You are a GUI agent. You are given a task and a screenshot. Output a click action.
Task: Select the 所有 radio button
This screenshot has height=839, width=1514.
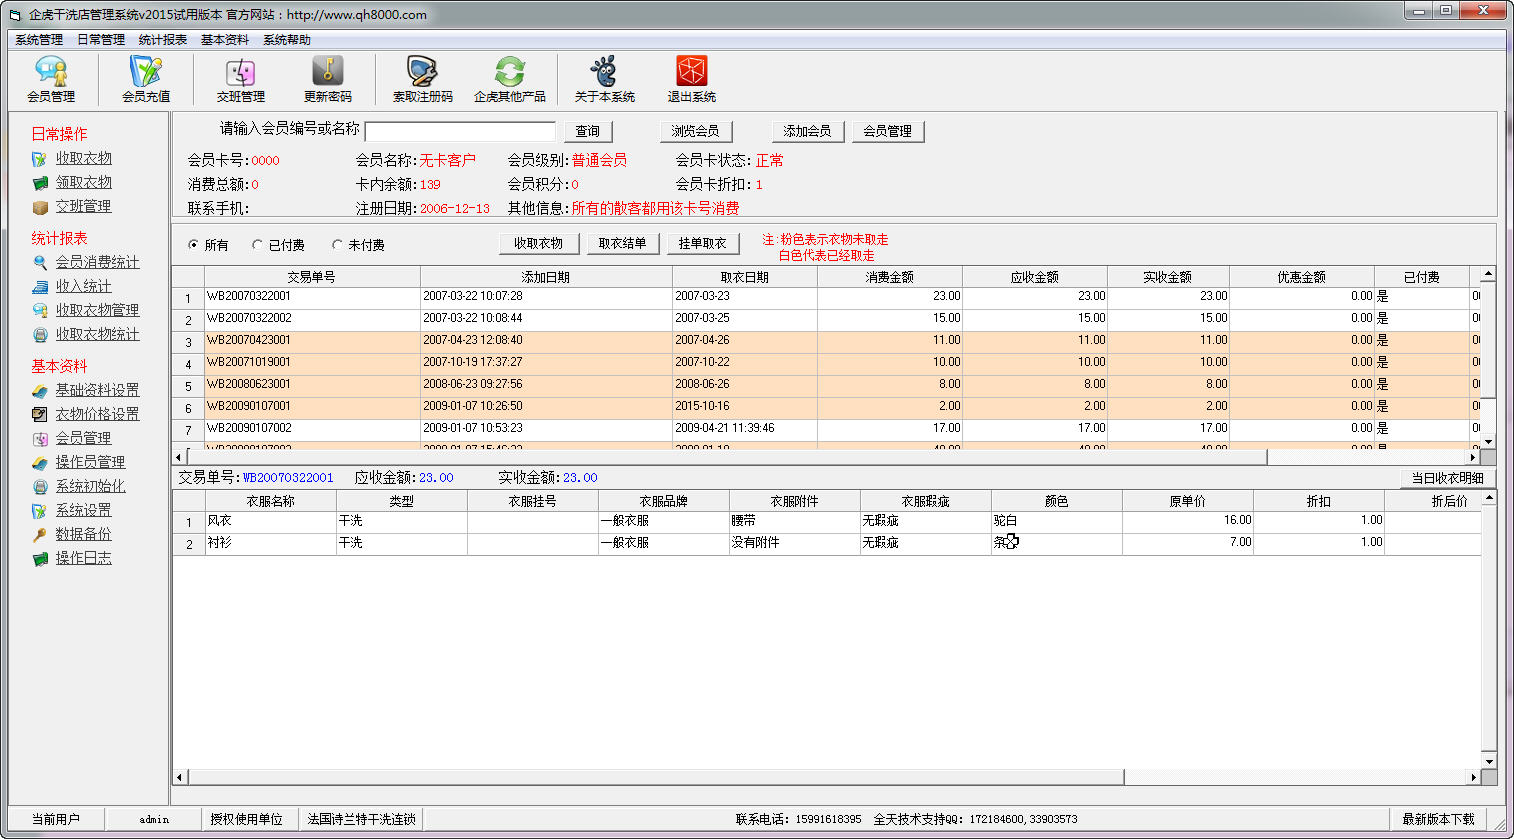[194, 245]
